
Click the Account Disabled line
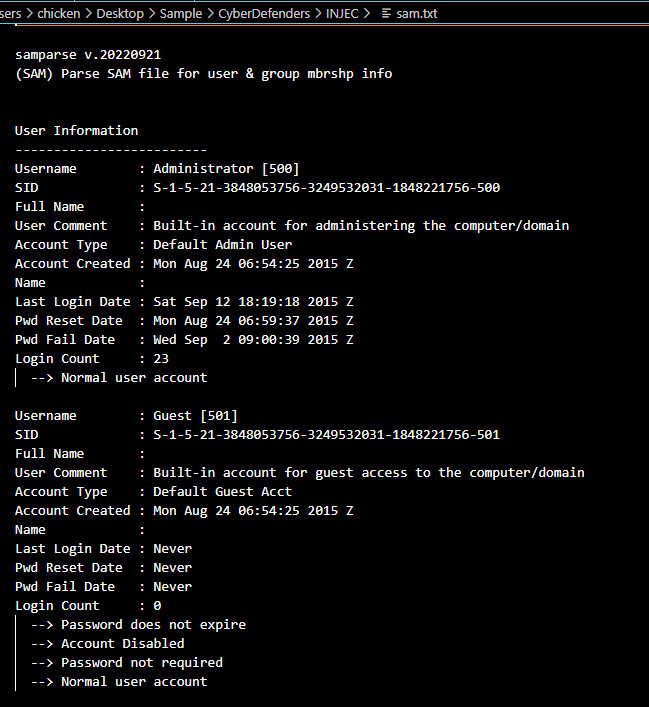122,643
